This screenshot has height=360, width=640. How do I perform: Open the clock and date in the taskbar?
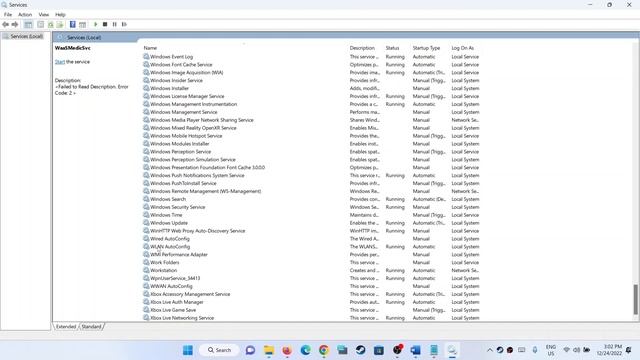tap(609, 350)
